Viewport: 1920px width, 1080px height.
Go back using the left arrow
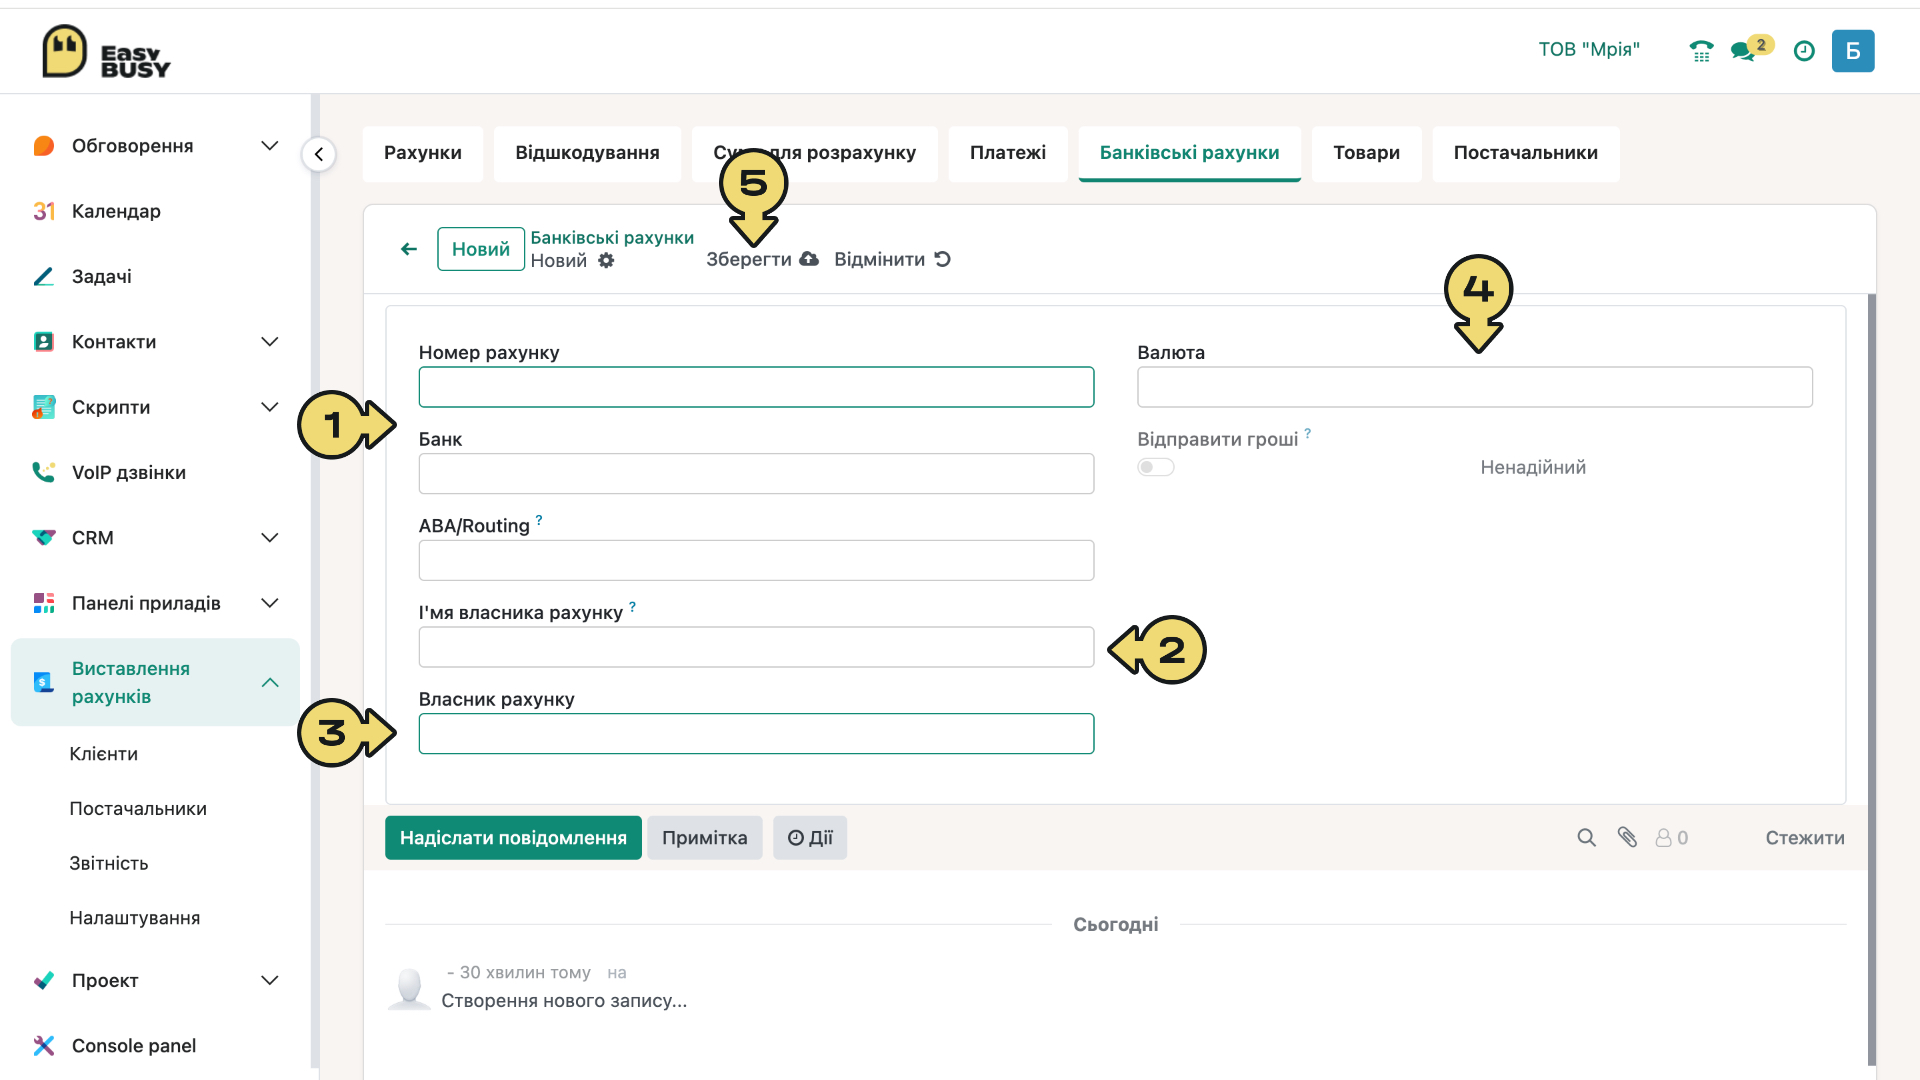click(x=409, y=249)
